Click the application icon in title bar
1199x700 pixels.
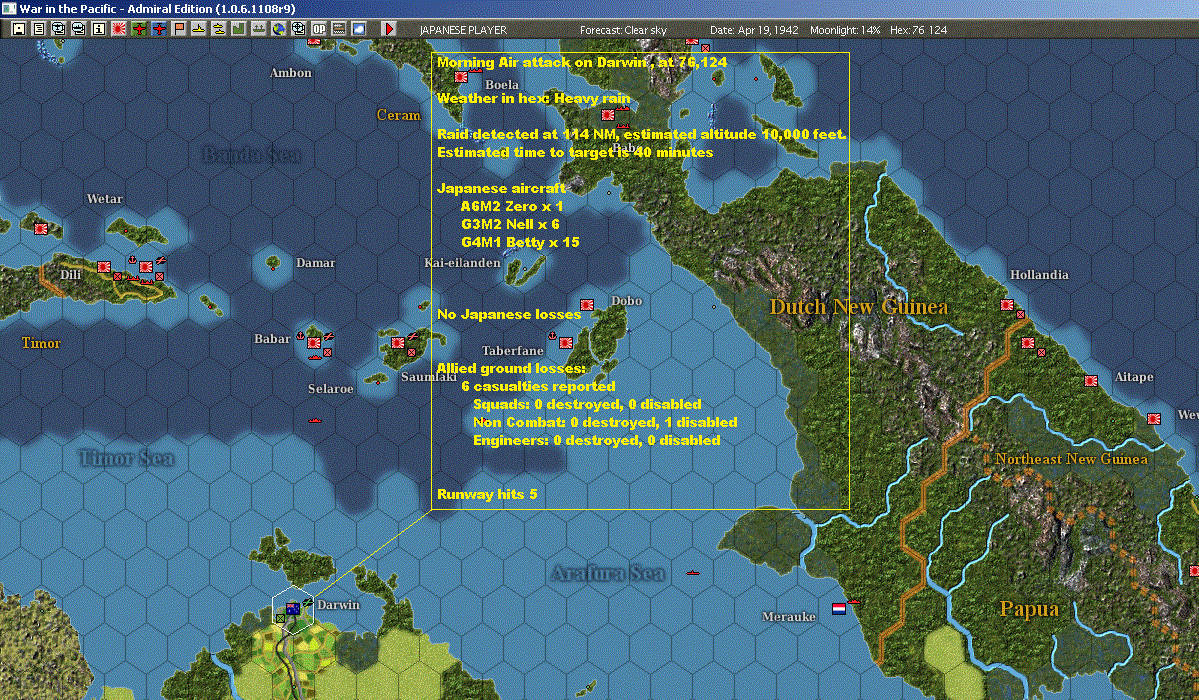point(8,8)
